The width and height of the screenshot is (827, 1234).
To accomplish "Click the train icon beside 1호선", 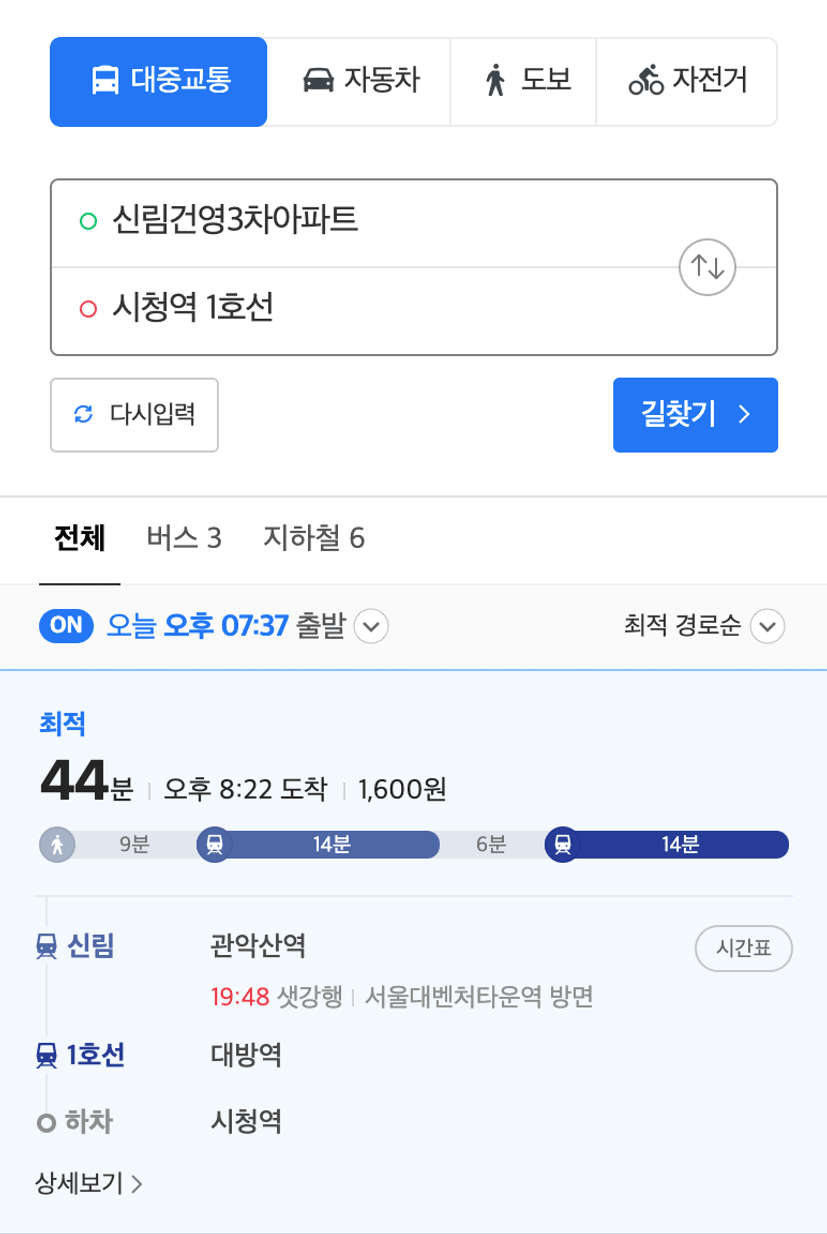I will point(46,1055).
